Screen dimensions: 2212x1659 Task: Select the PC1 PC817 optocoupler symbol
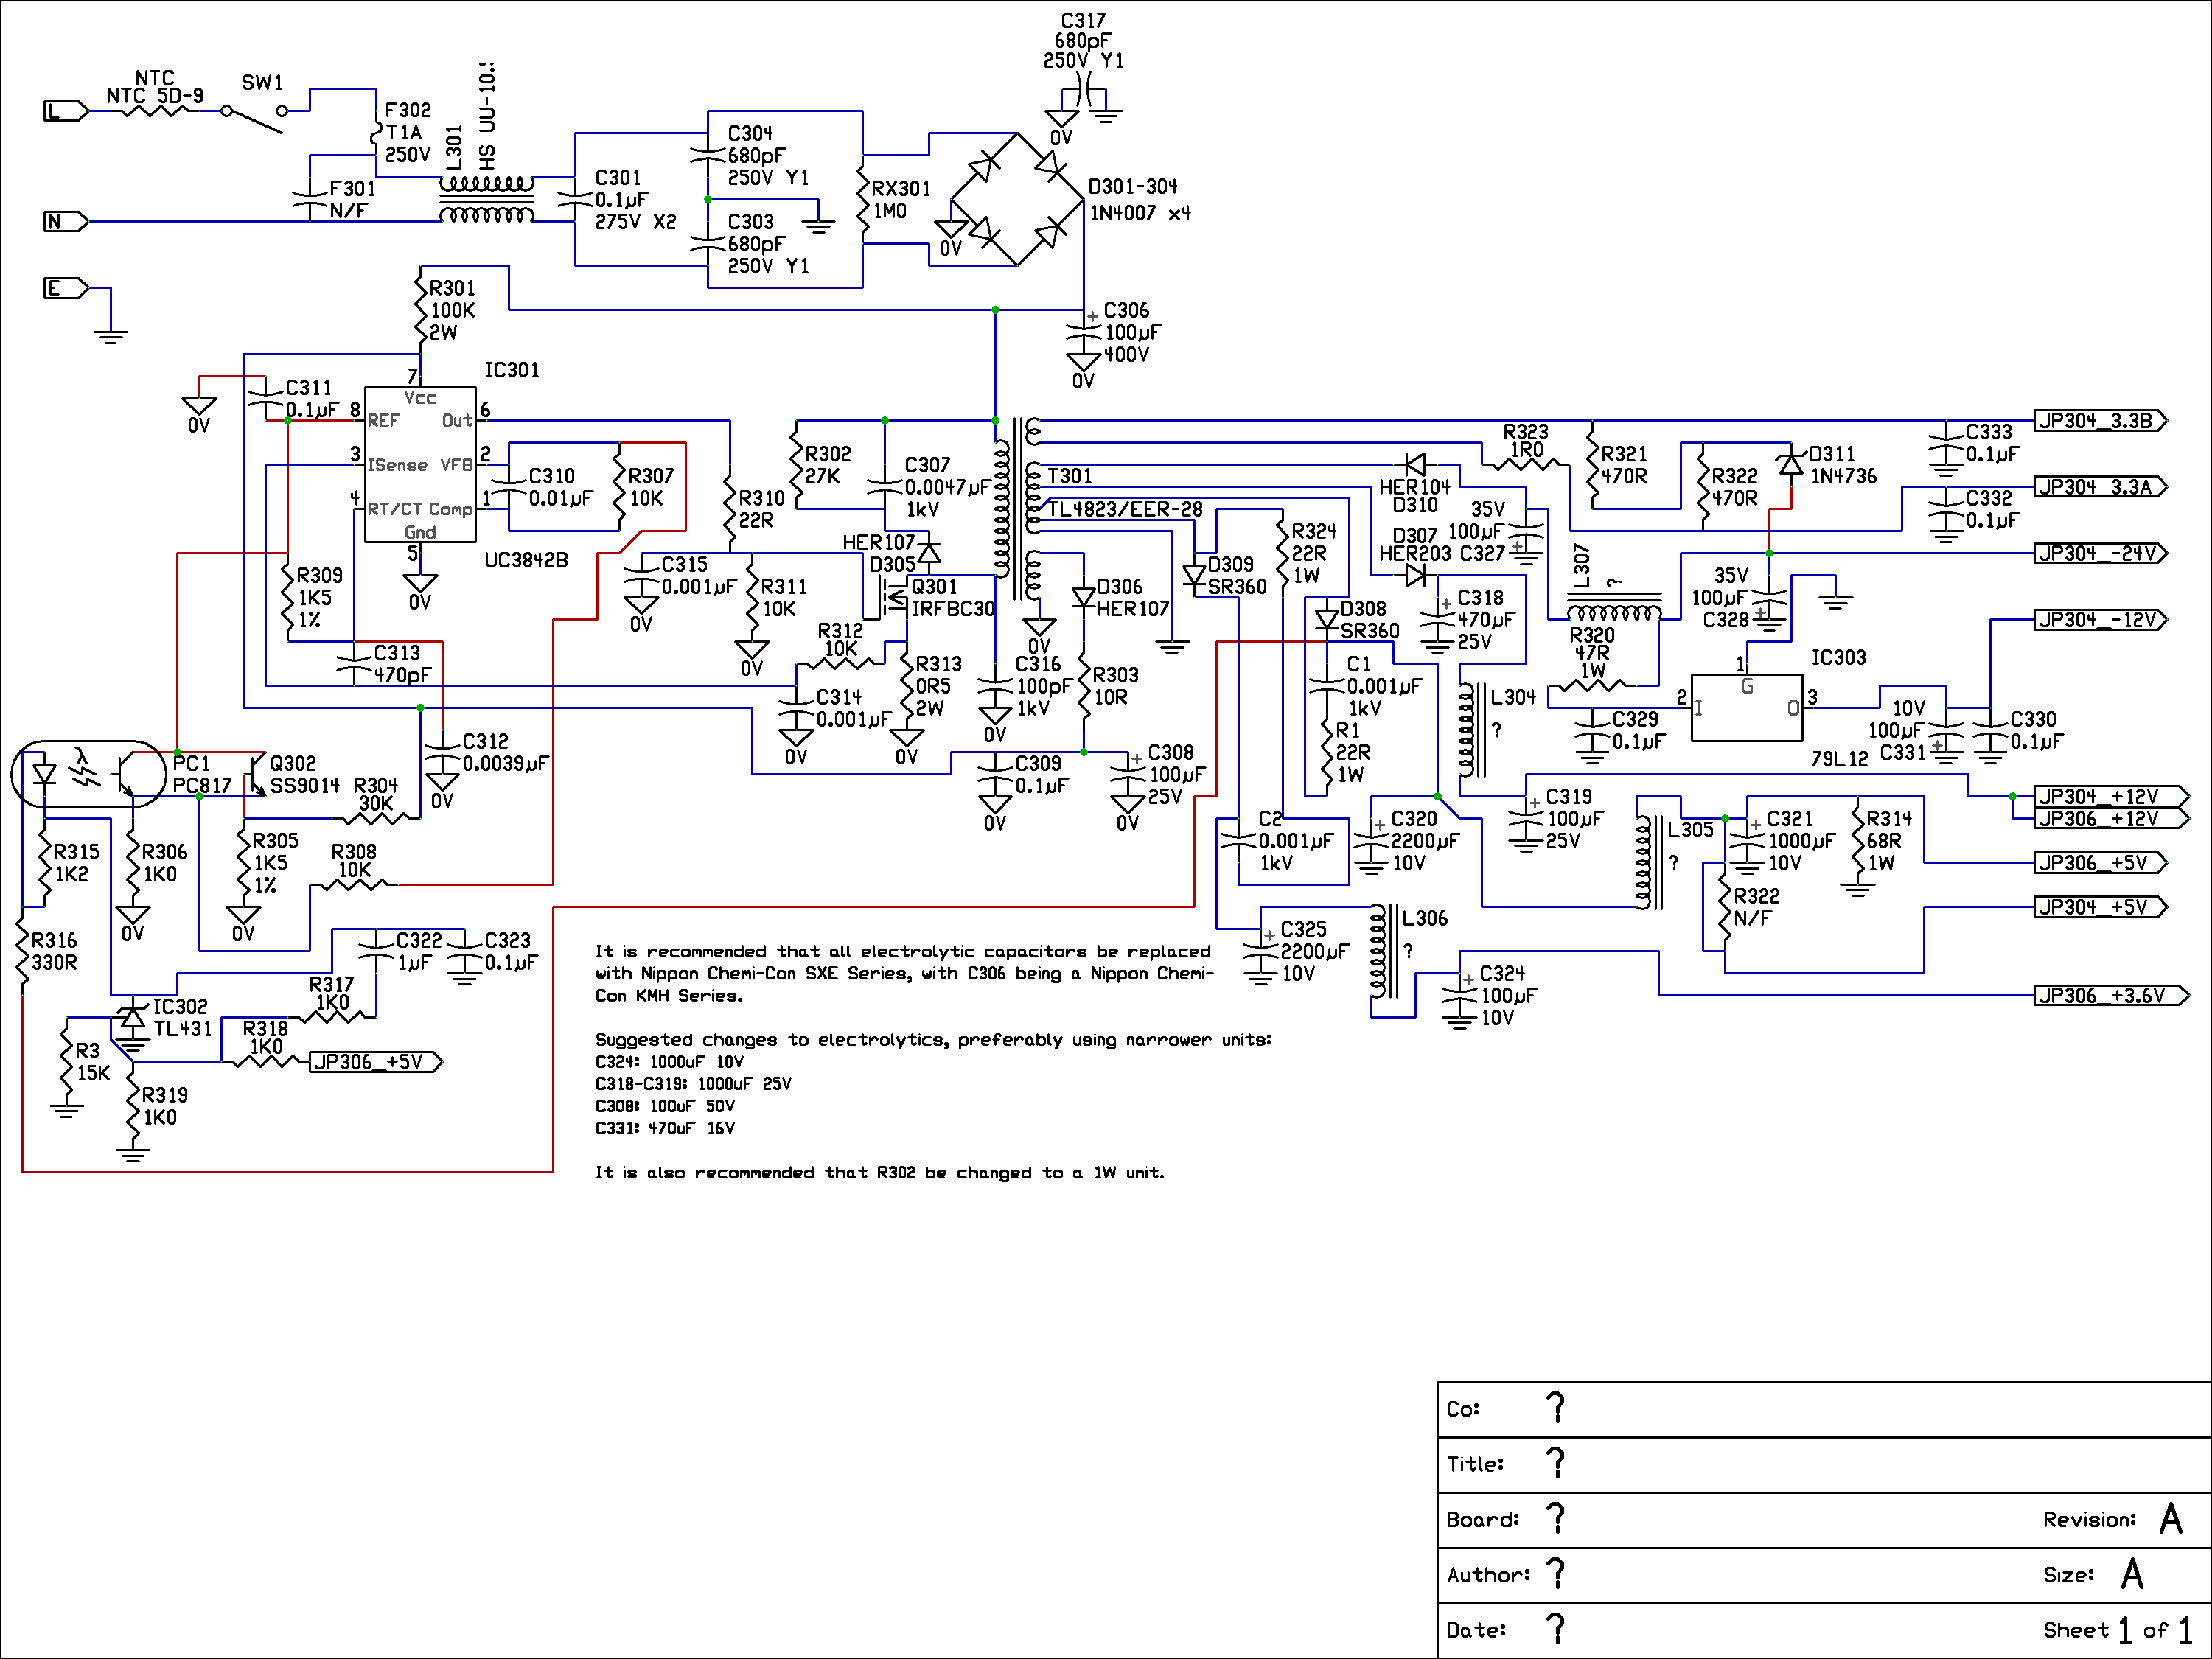88,774
